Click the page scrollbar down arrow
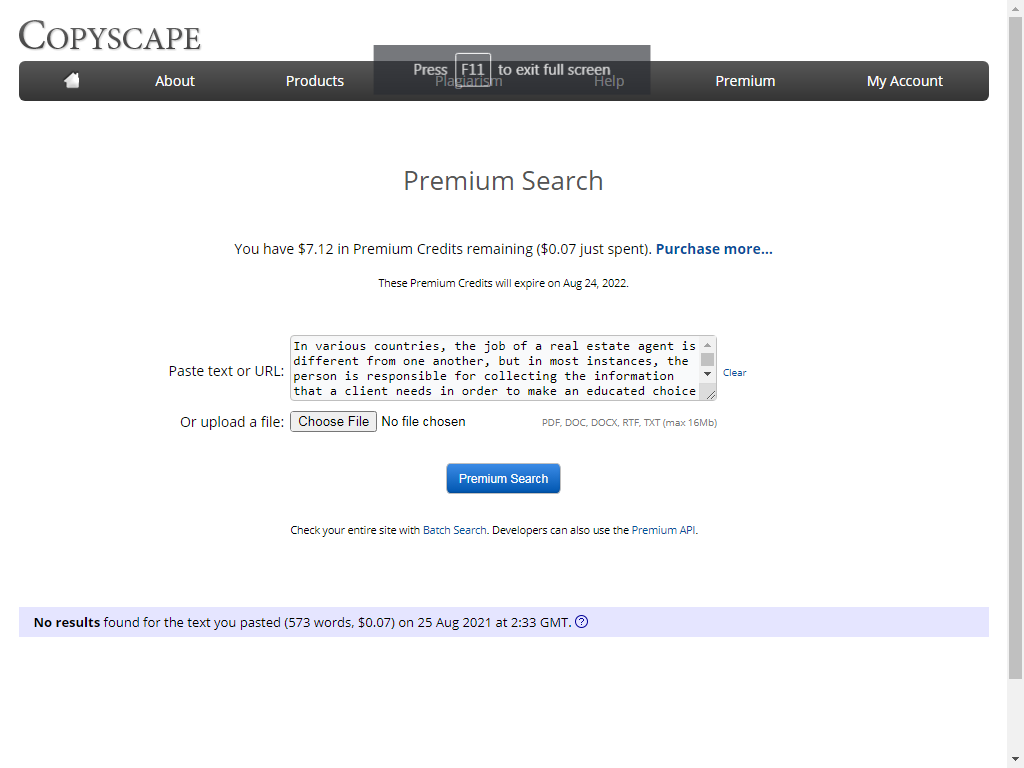 coord(1016,760)
